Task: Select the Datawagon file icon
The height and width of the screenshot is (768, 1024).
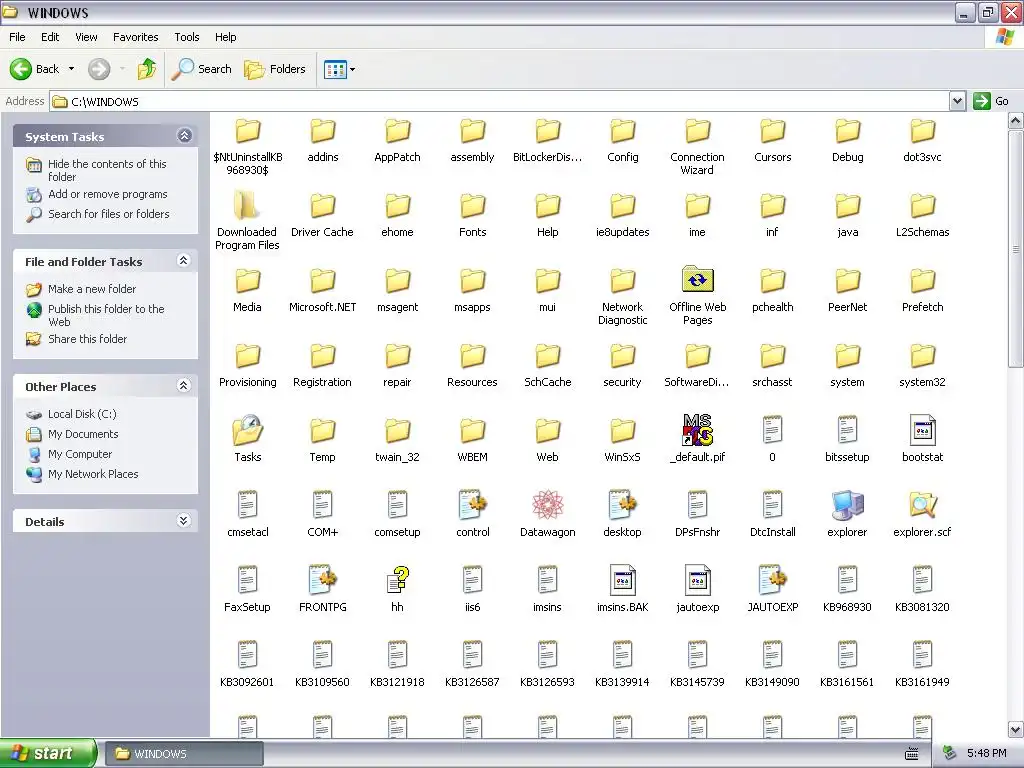Action: click(x=547, y=505)
